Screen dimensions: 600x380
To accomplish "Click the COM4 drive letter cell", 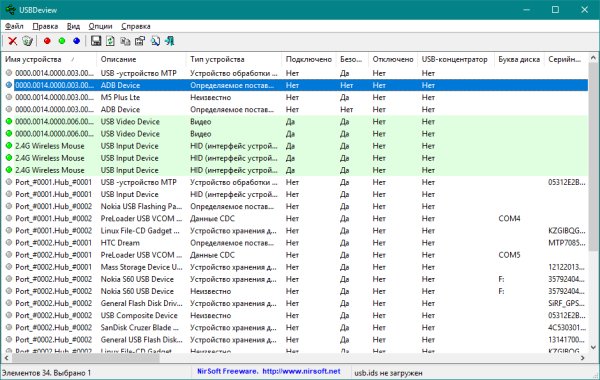I will pos(509,219).
